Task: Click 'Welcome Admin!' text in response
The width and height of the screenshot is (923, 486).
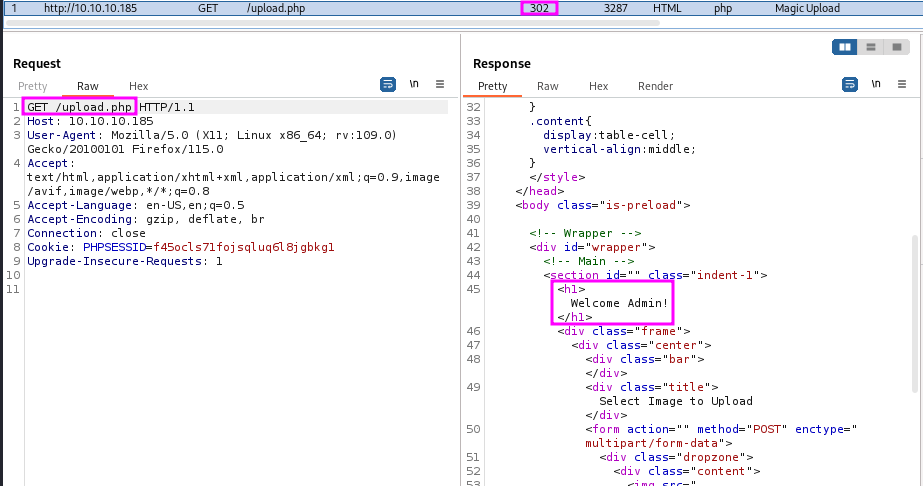Action: pyautogui.click(x=619, y=303)
